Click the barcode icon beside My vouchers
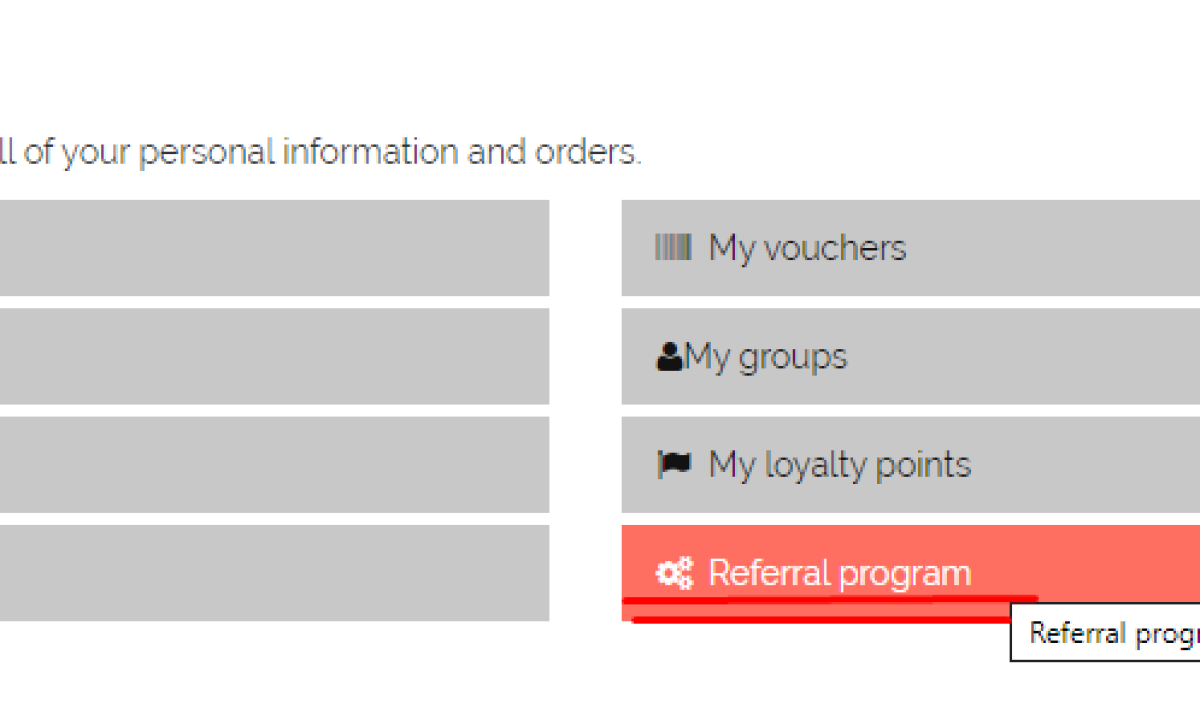Viewport: 1200px width, 720px height. pyautogui.click(x=673, y=247)
